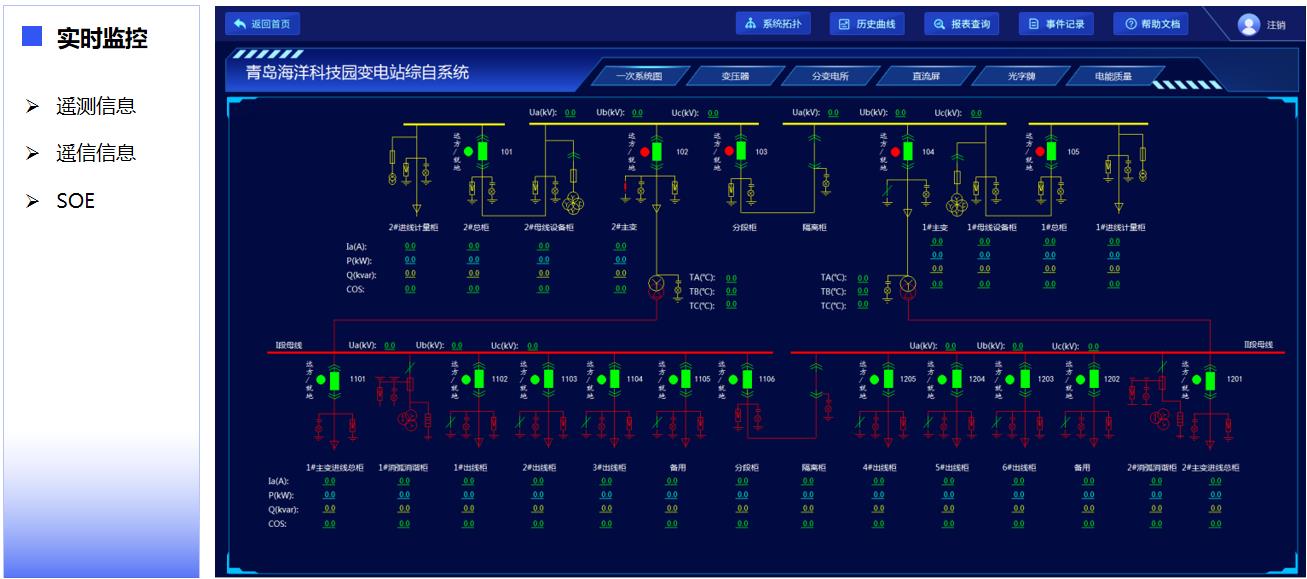Click the 返回首页 back button
1307x579 pixels.
(x=262, y=24)
